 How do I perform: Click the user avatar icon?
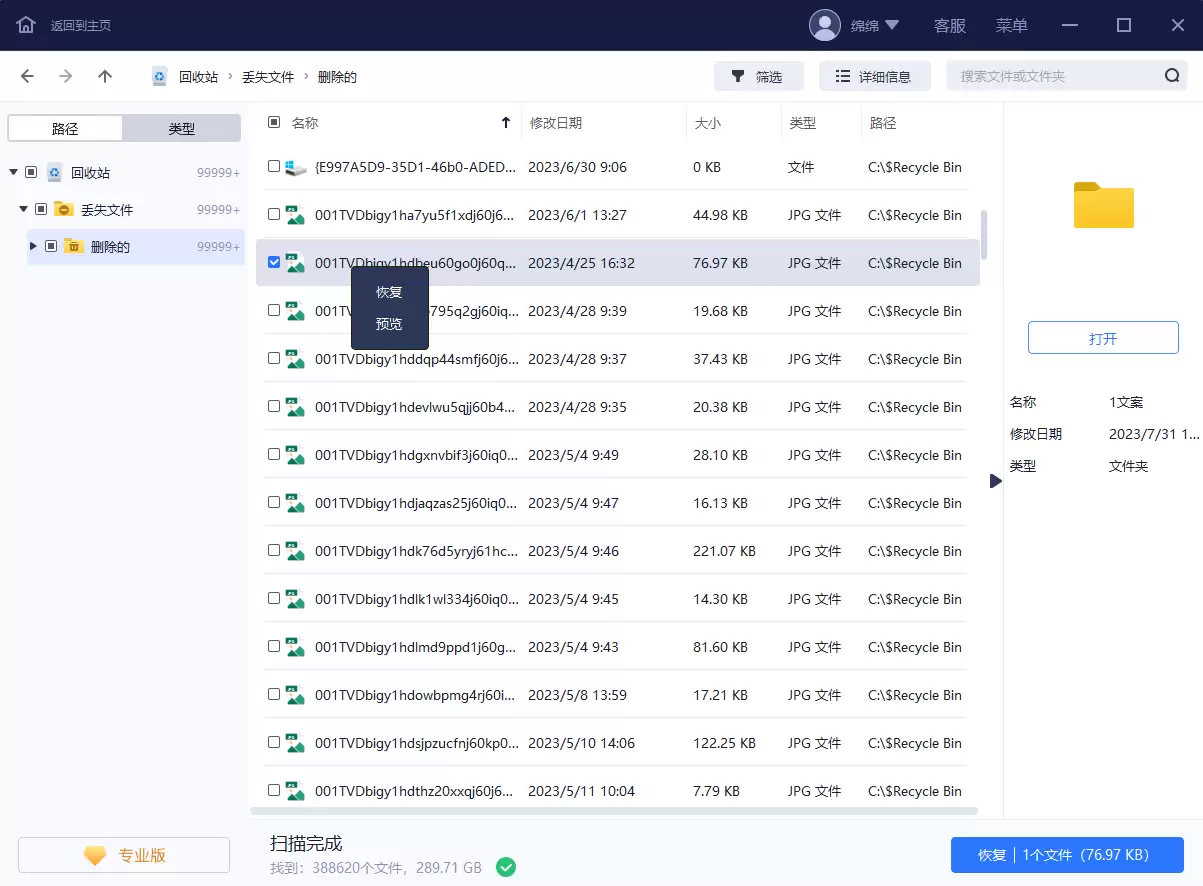click(825, 25)
